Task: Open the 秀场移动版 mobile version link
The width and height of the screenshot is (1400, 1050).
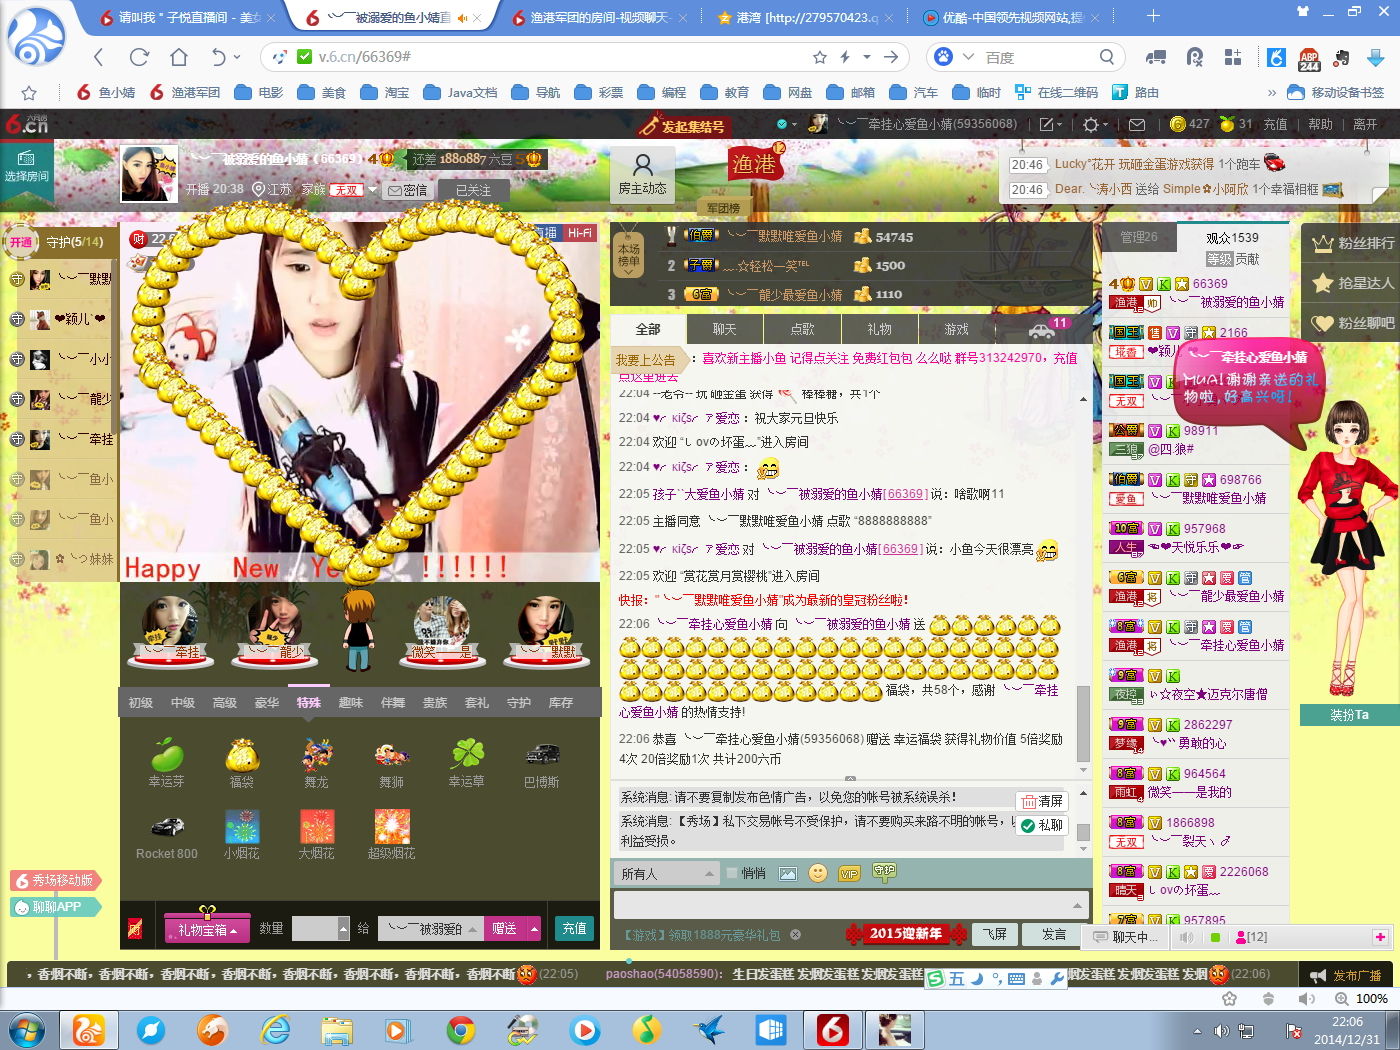Action: [x=56, y=880]
